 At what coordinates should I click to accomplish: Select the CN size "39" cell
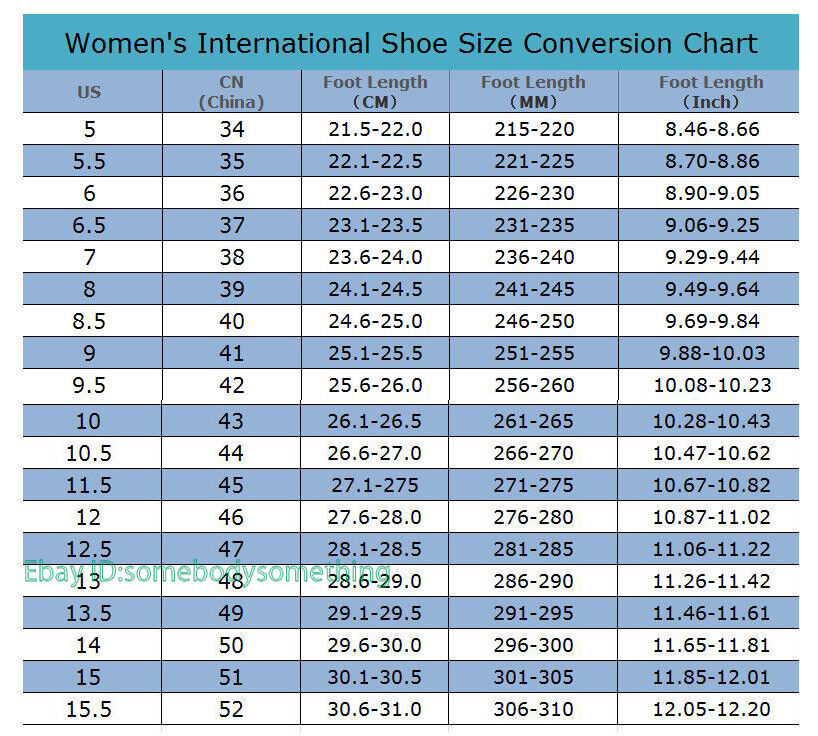(x=232, y=289)
